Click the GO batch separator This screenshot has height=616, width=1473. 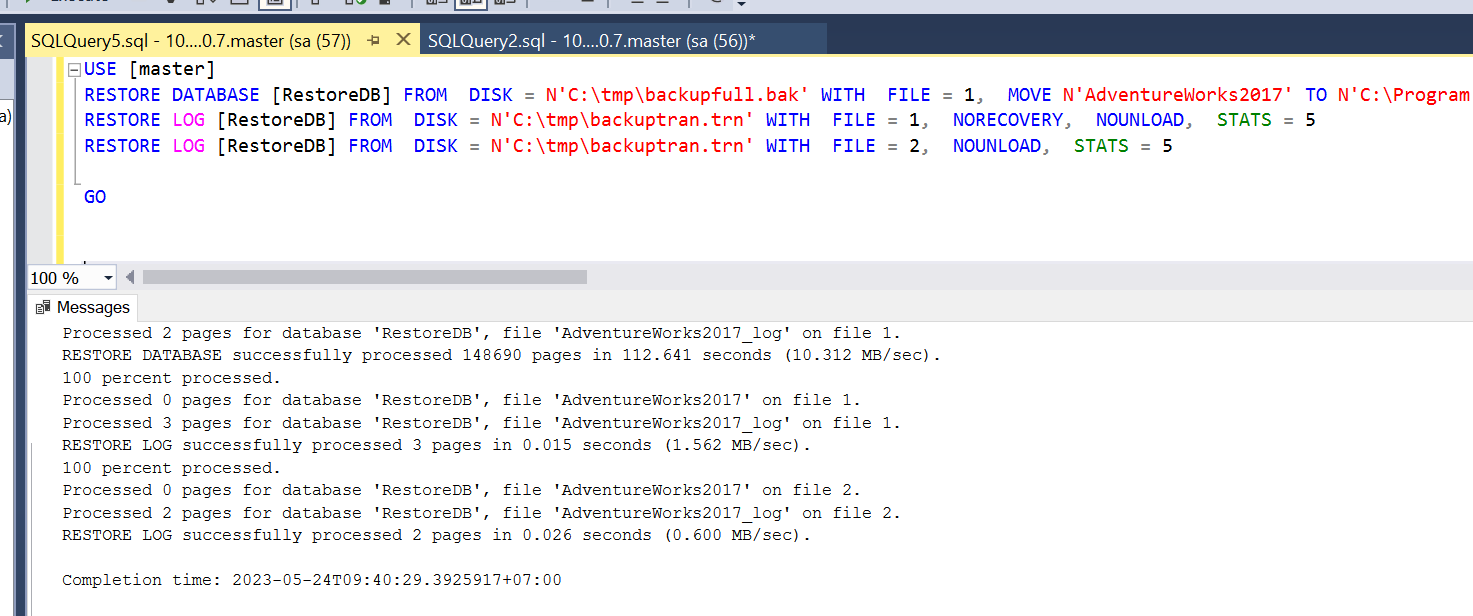click(95, 197)
